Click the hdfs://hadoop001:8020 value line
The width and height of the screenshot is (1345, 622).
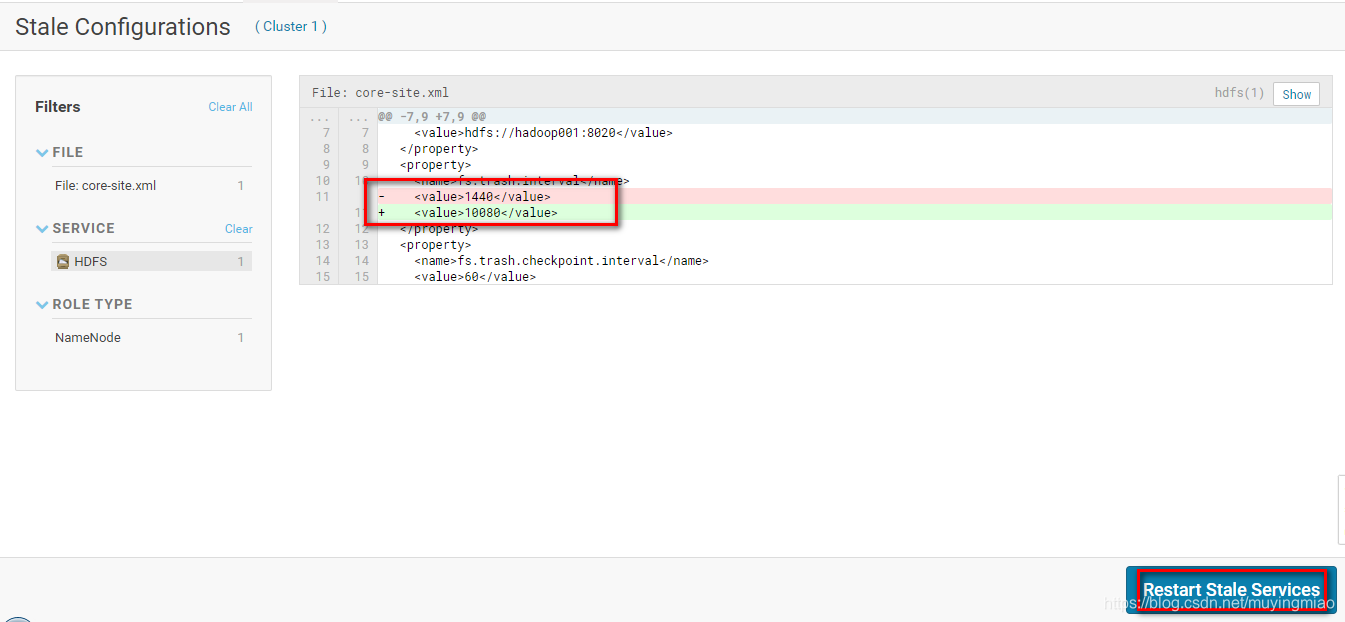[x=543, y=133]
